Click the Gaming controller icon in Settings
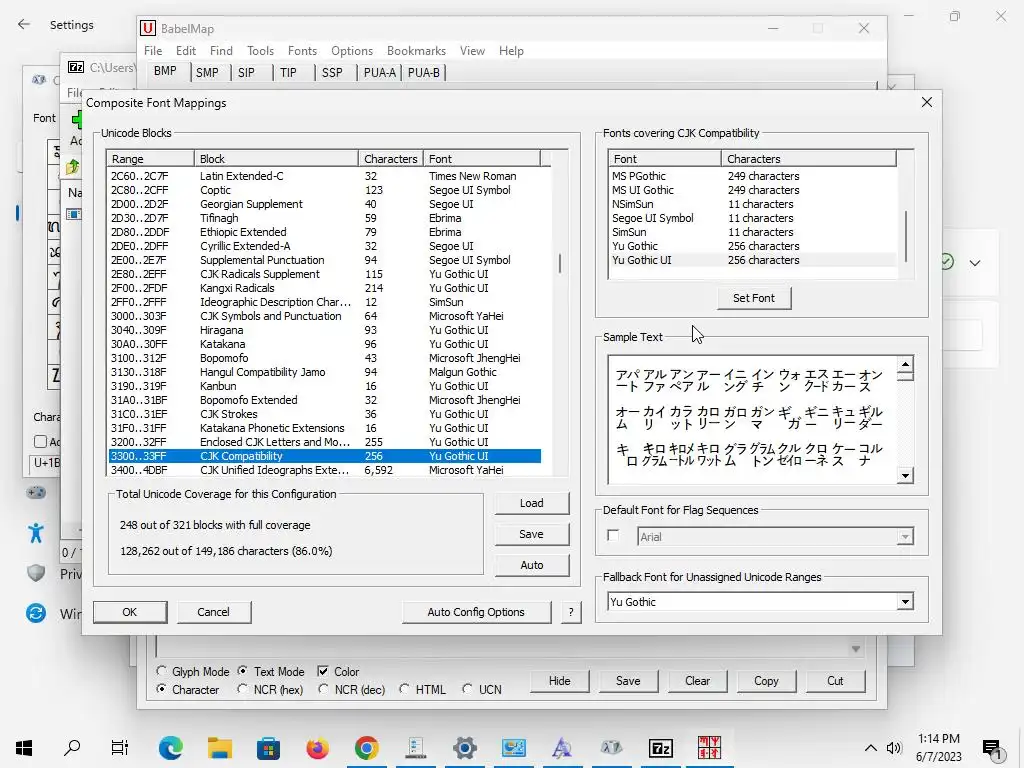The height and width of the screenshot is (768, 1024). [36, 492]
